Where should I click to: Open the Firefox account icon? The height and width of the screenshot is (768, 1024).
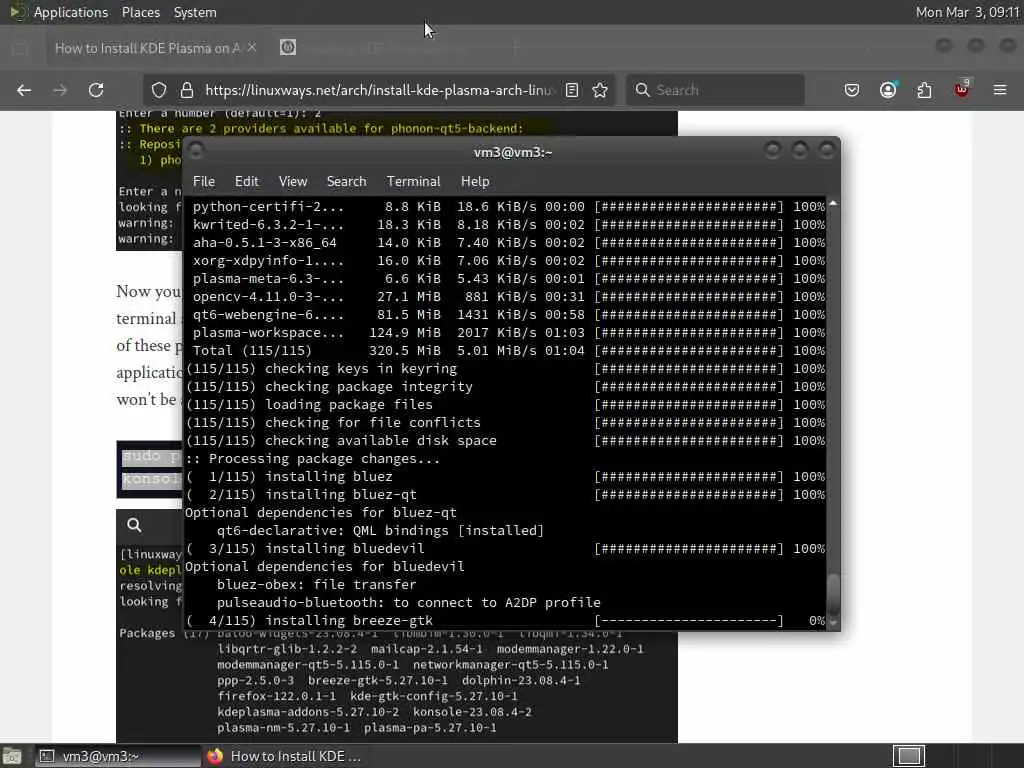click(x=888, y=90)
